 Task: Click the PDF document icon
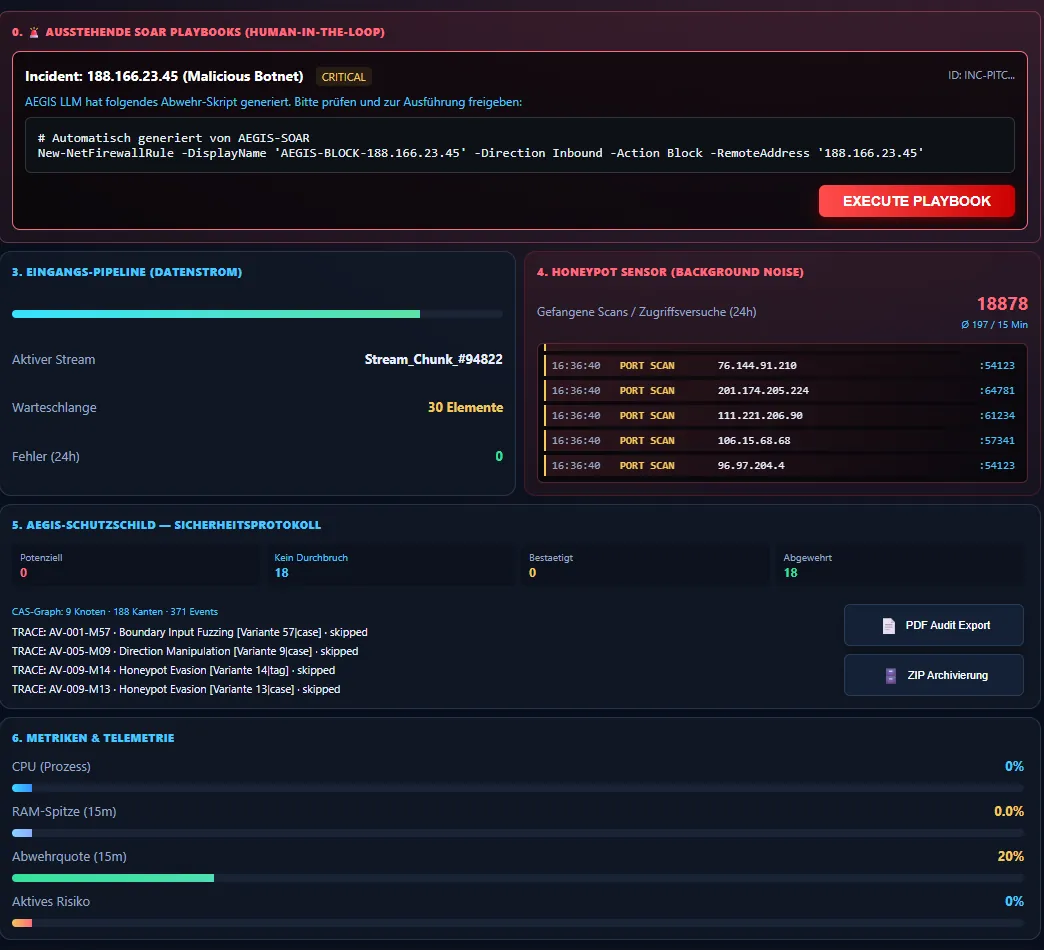[x=888, y=626]
